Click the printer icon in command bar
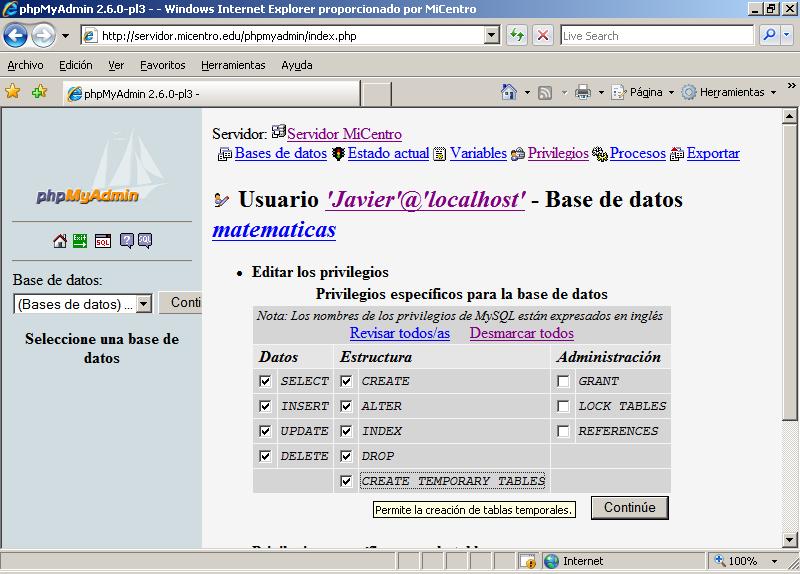 point(583,92)
